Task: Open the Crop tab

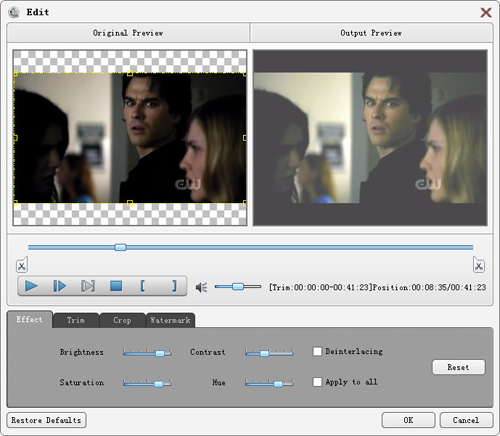Action: point(122,320)
